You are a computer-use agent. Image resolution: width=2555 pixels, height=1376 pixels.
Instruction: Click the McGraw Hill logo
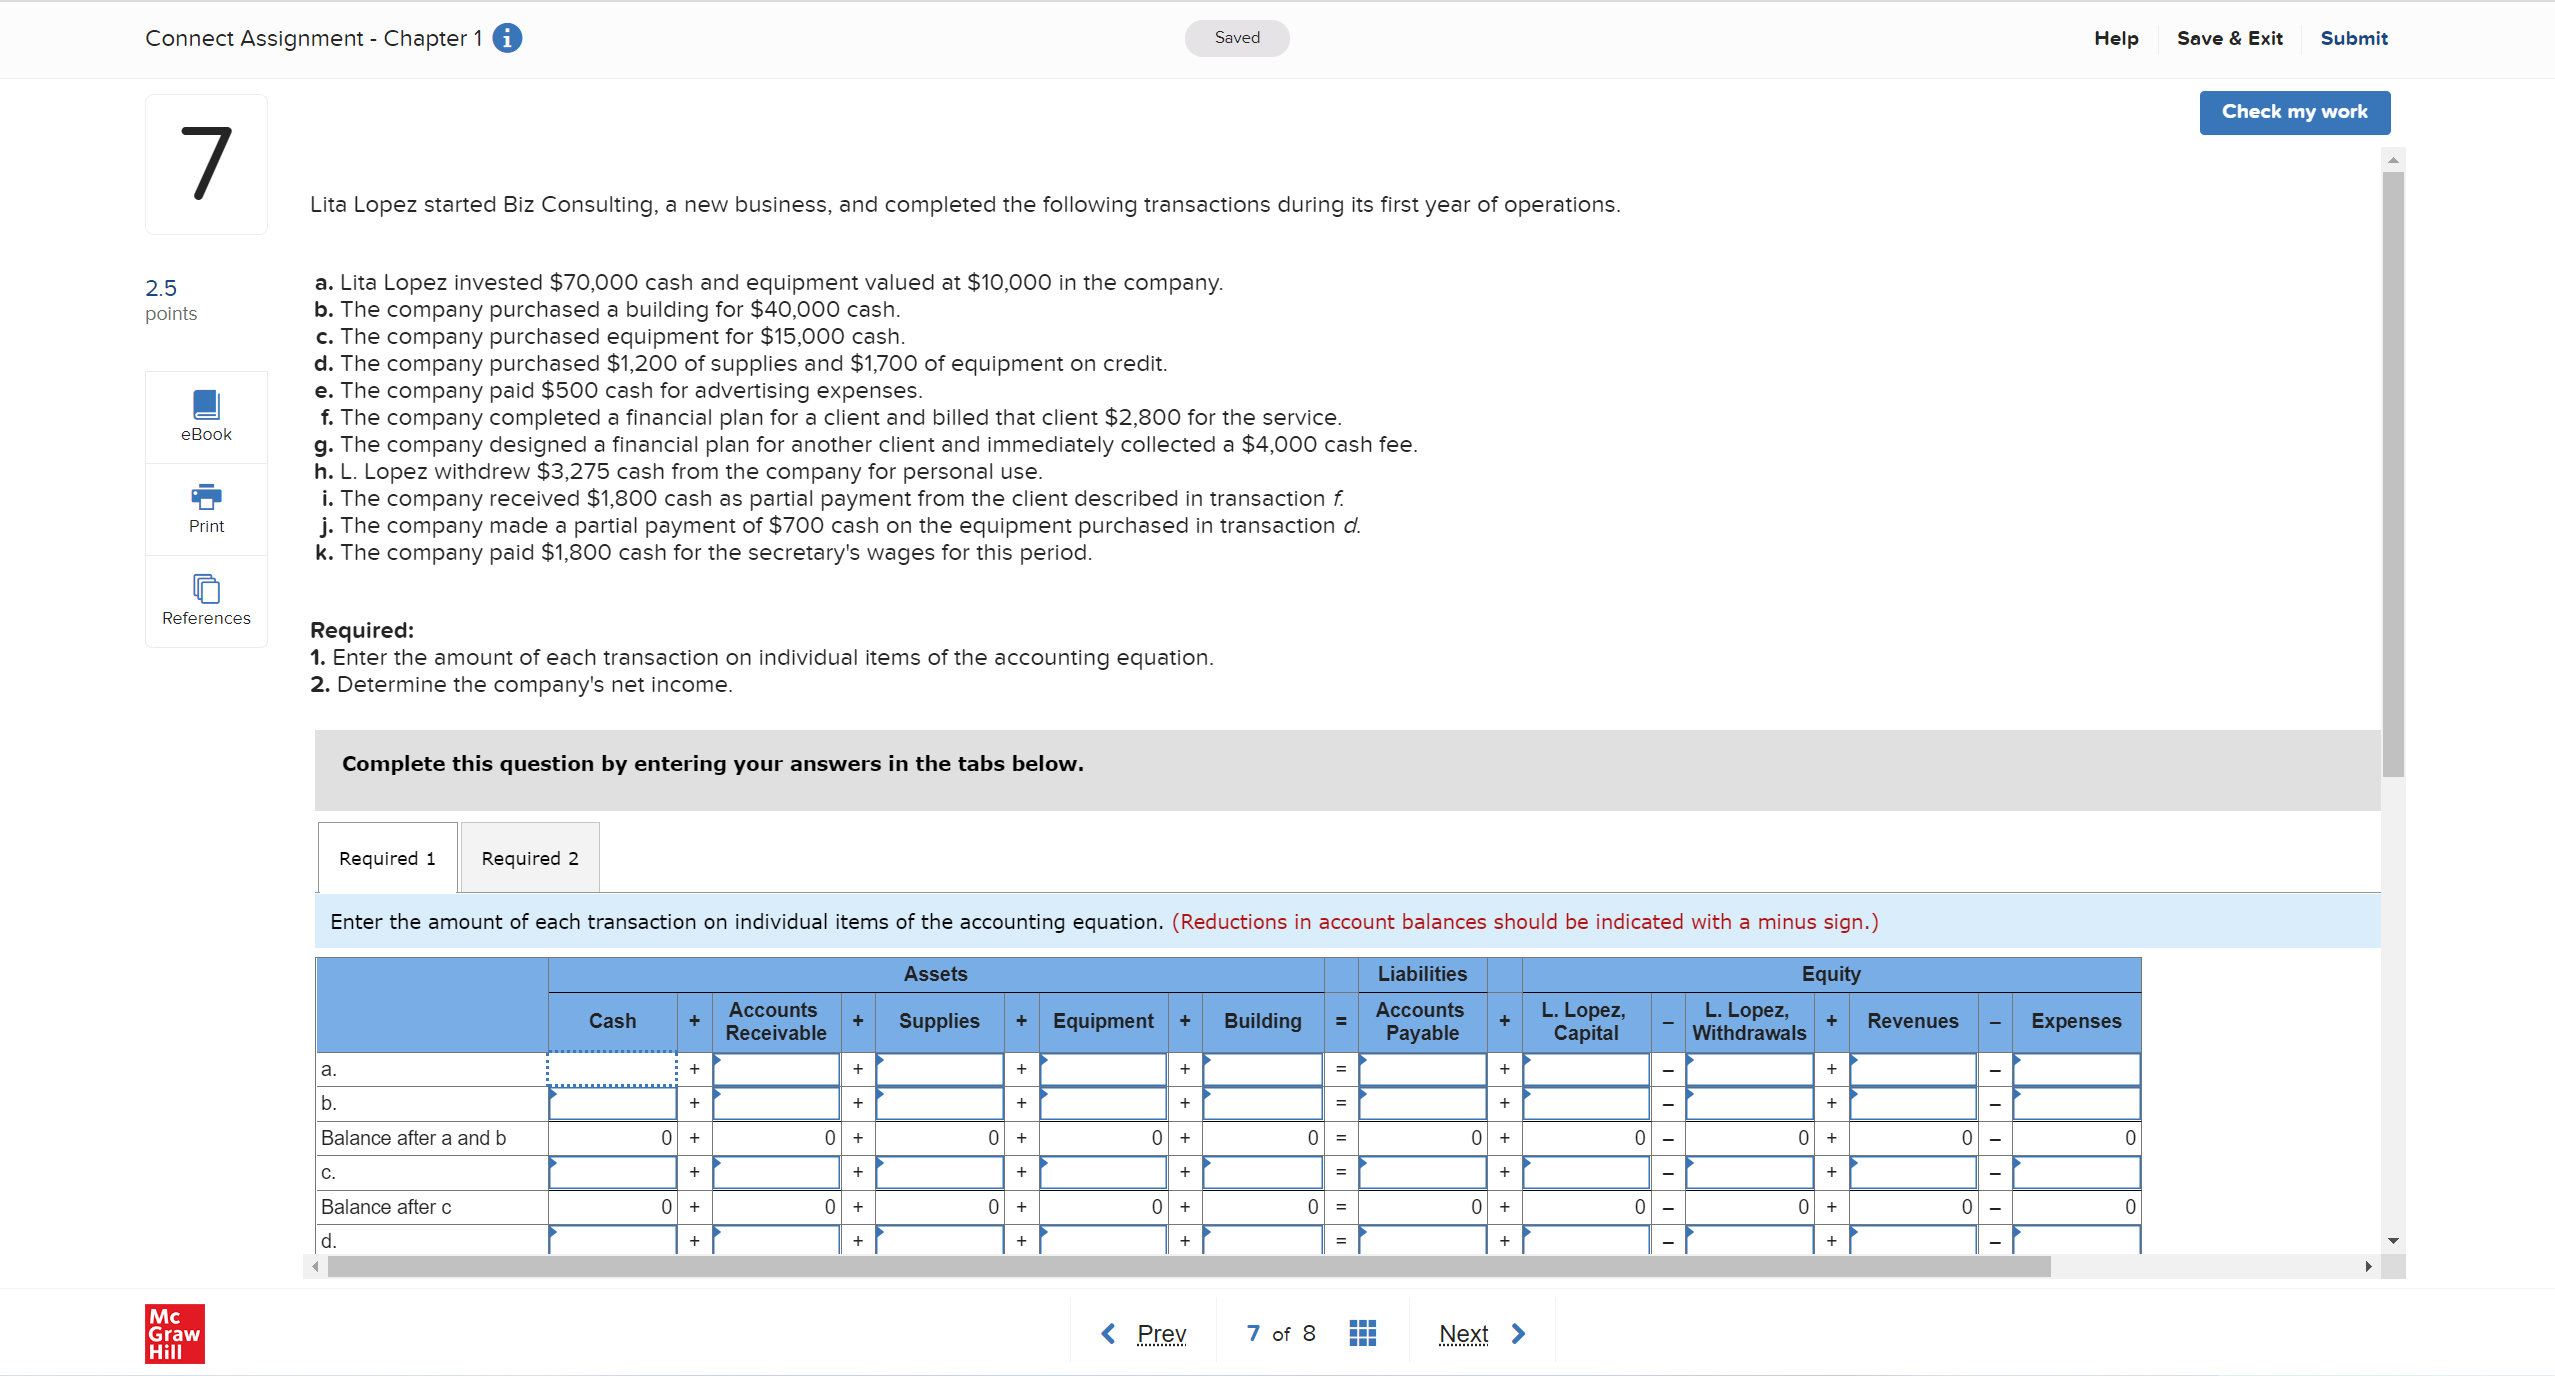click(x=173, y=1333)
